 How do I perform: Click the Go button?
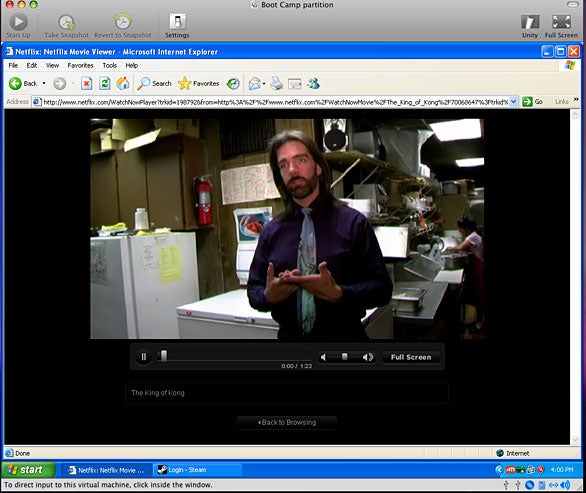coord(533,102)
